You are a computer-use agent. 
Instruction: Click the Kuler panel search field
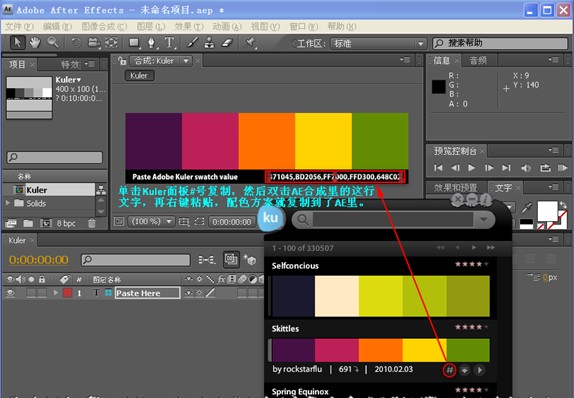[x=393, y=220]
